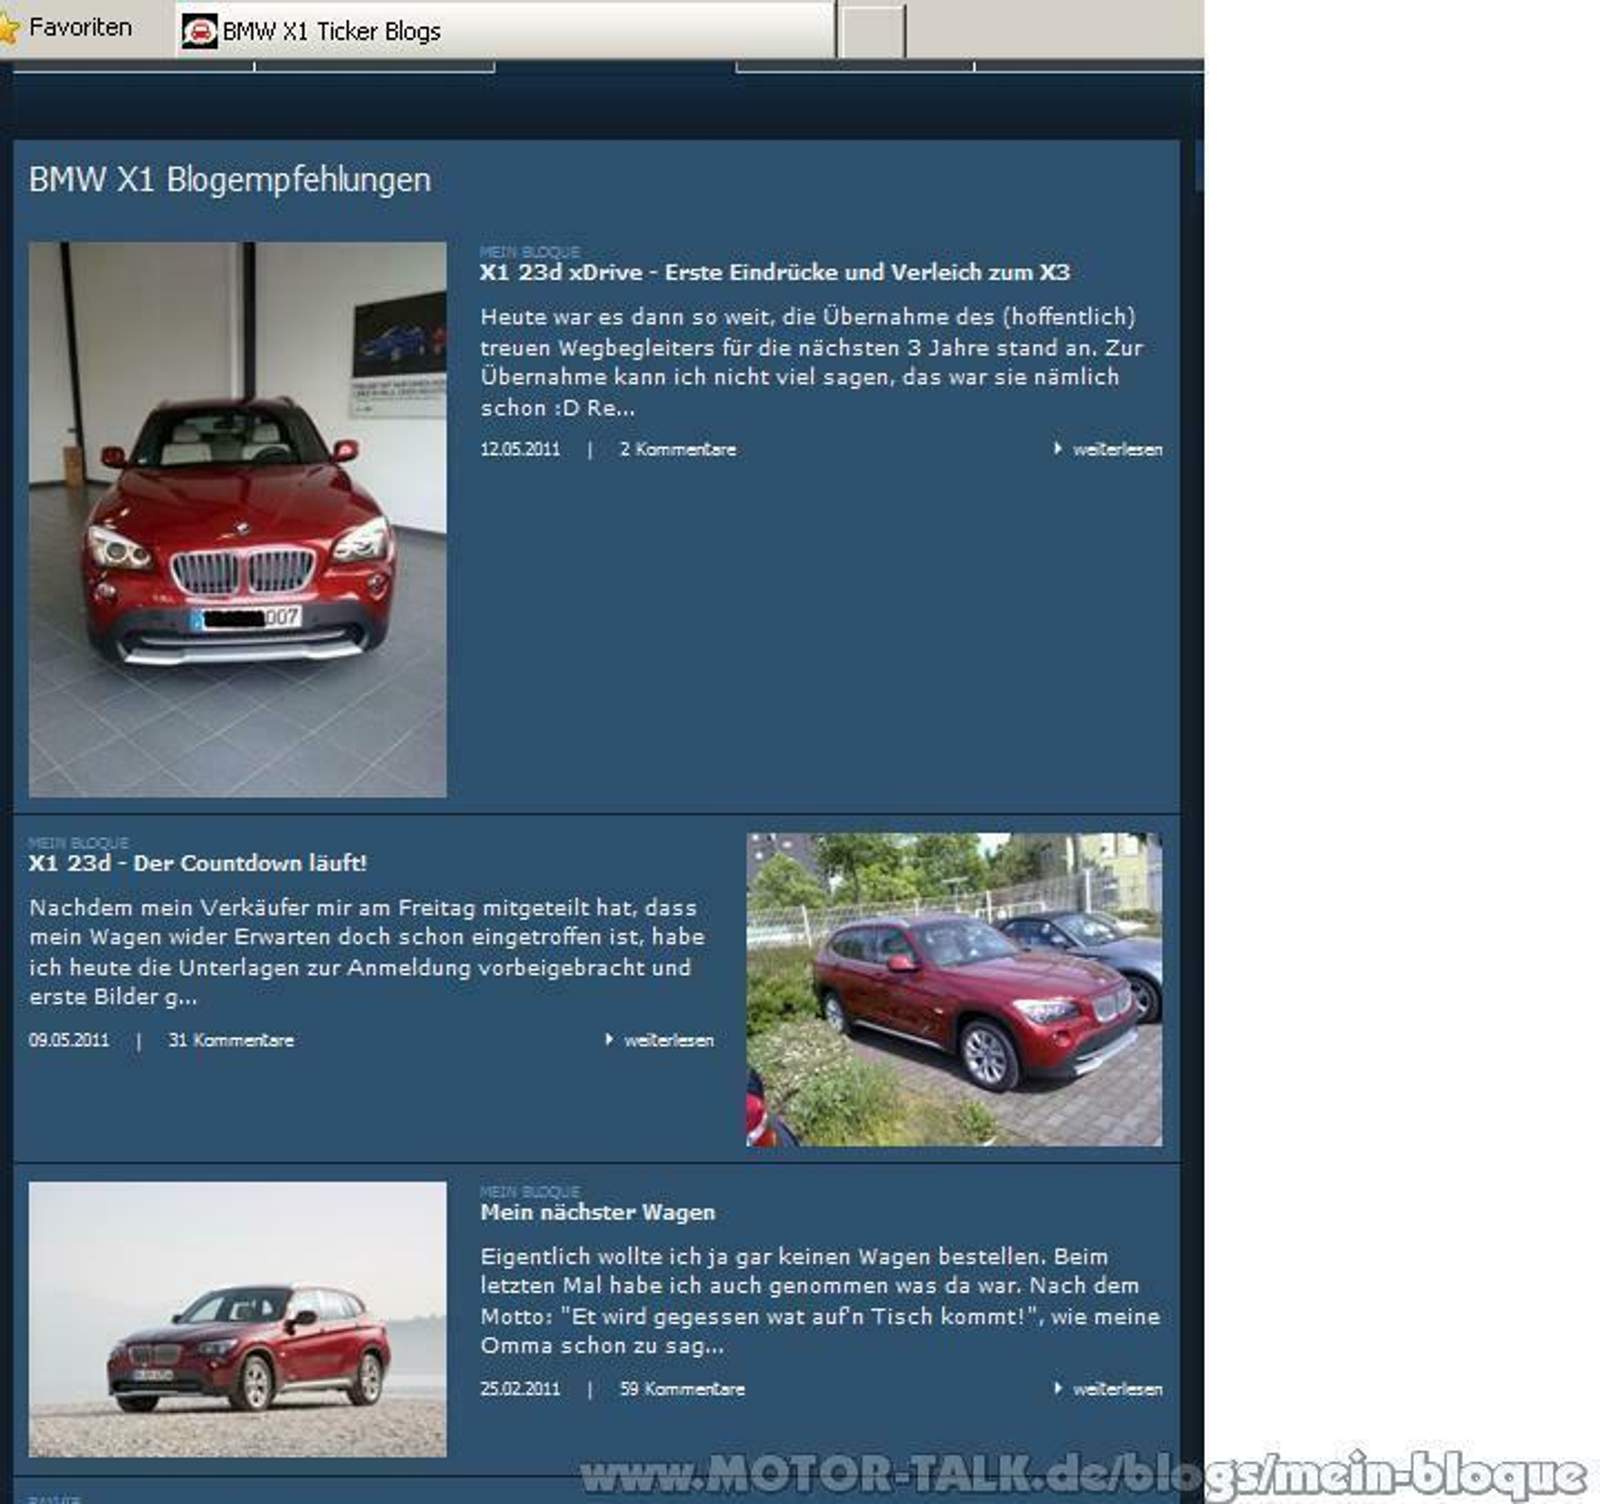The height and width of the screenshot is (1504, 1600).
Task: Click the BMW X1 Ticker Blogs tab favicon
Action: pyautogui.click(x=199, y=32)
